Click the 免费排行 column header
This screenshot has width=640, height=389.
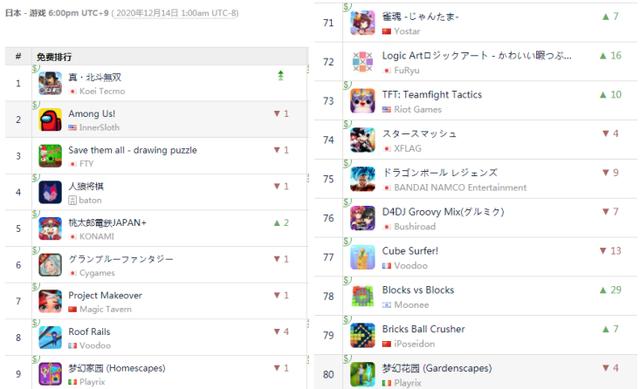54,57
